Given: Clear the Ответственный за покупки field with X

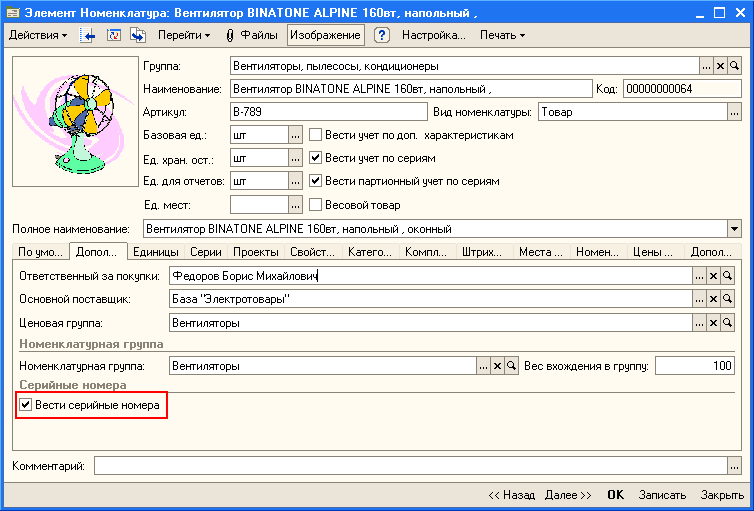Looking at the screenshot, I should click(x=714, y=275).
